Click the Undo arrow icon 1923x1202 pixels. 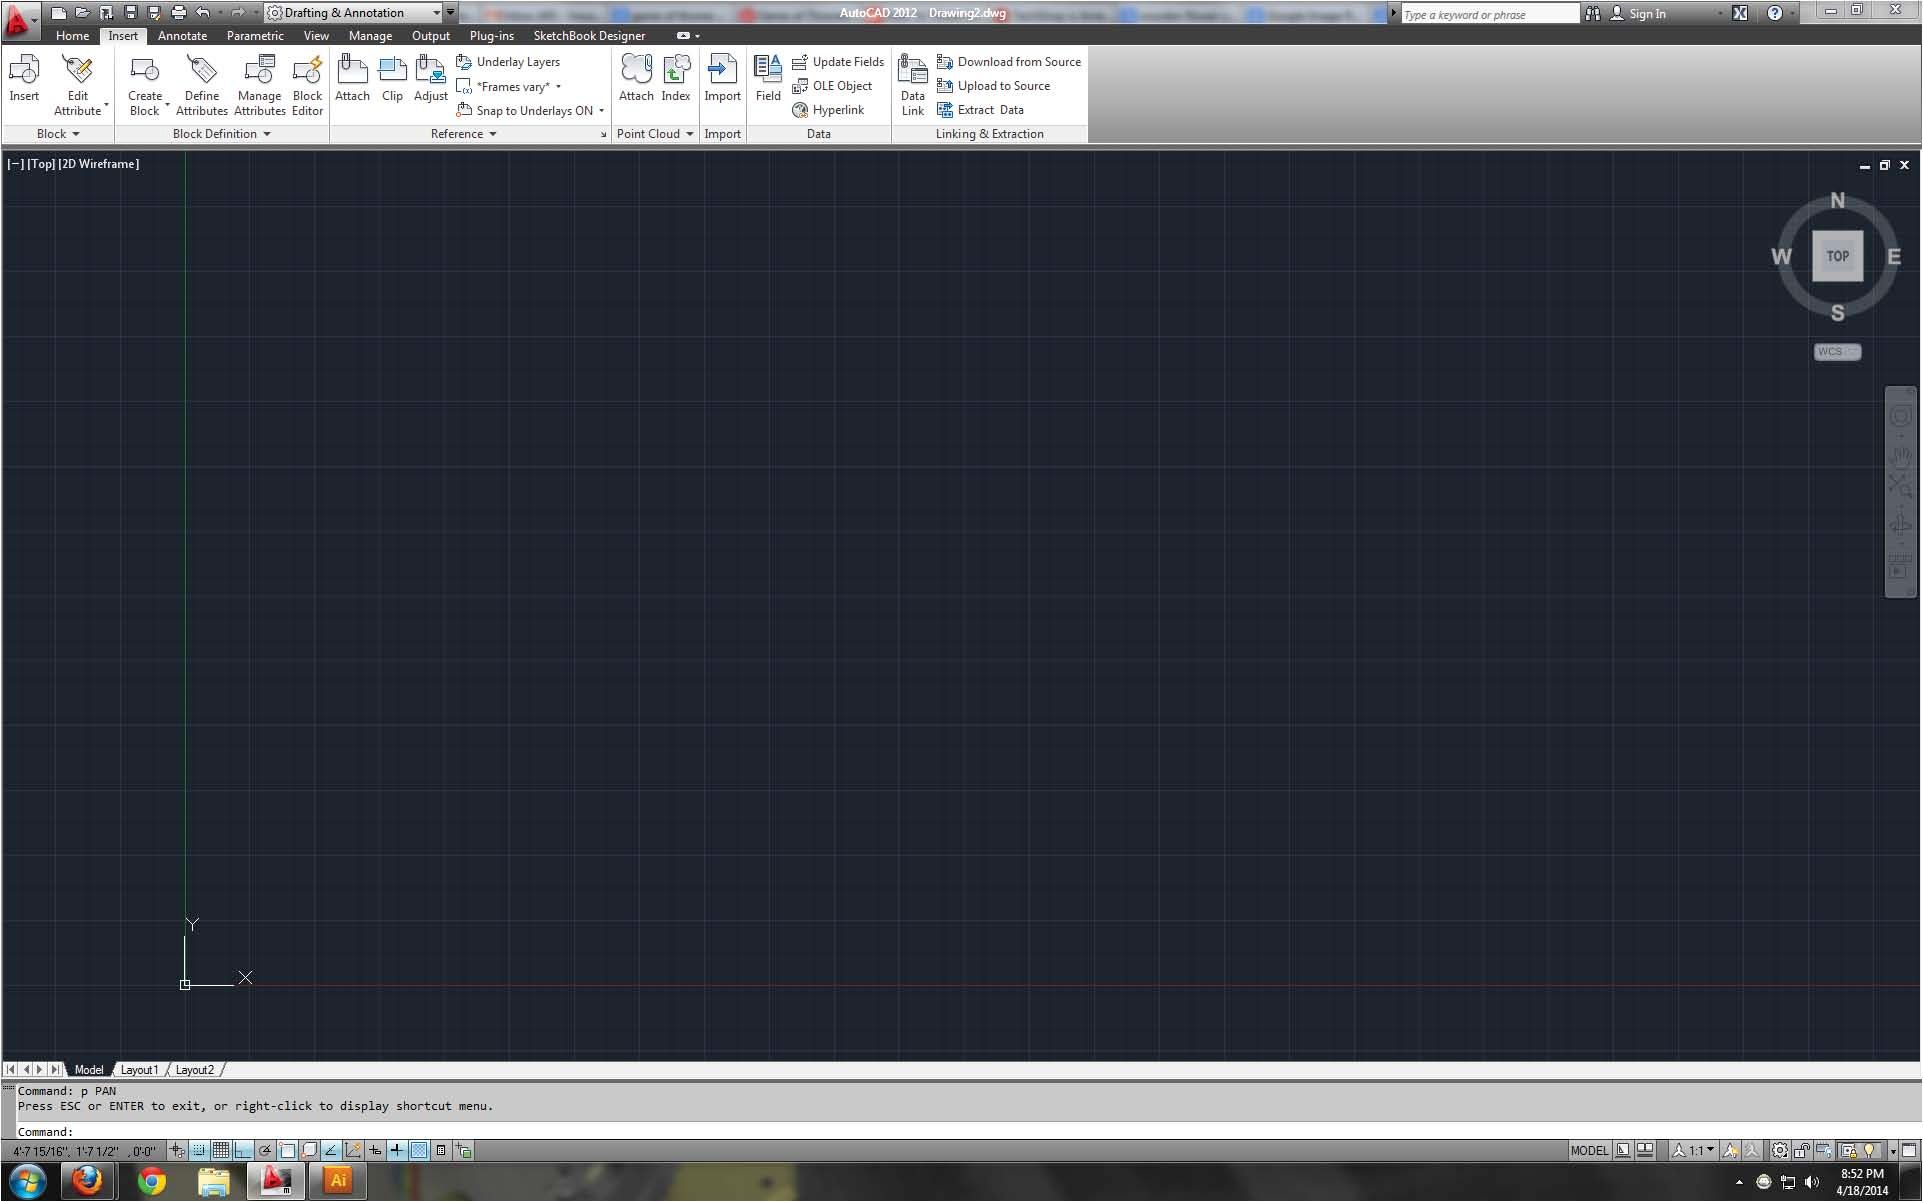[203, 13]
